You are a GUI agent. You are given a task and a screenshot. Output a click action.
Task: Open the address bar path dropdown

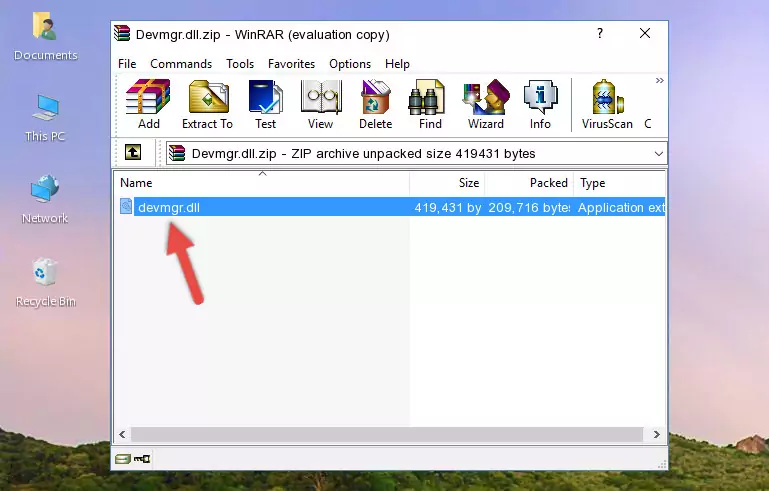[x=658, y=154]
